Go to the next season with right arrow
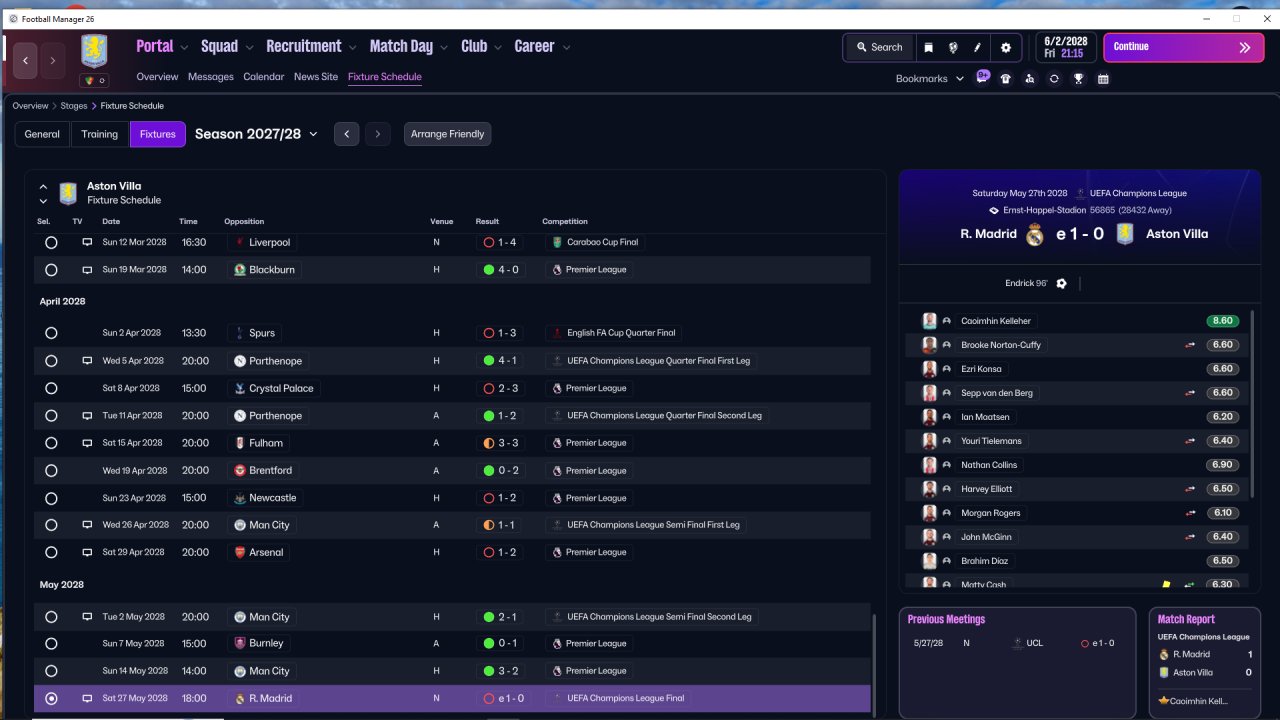This screenshot has height=720, width=1280. tap(377, 134)
